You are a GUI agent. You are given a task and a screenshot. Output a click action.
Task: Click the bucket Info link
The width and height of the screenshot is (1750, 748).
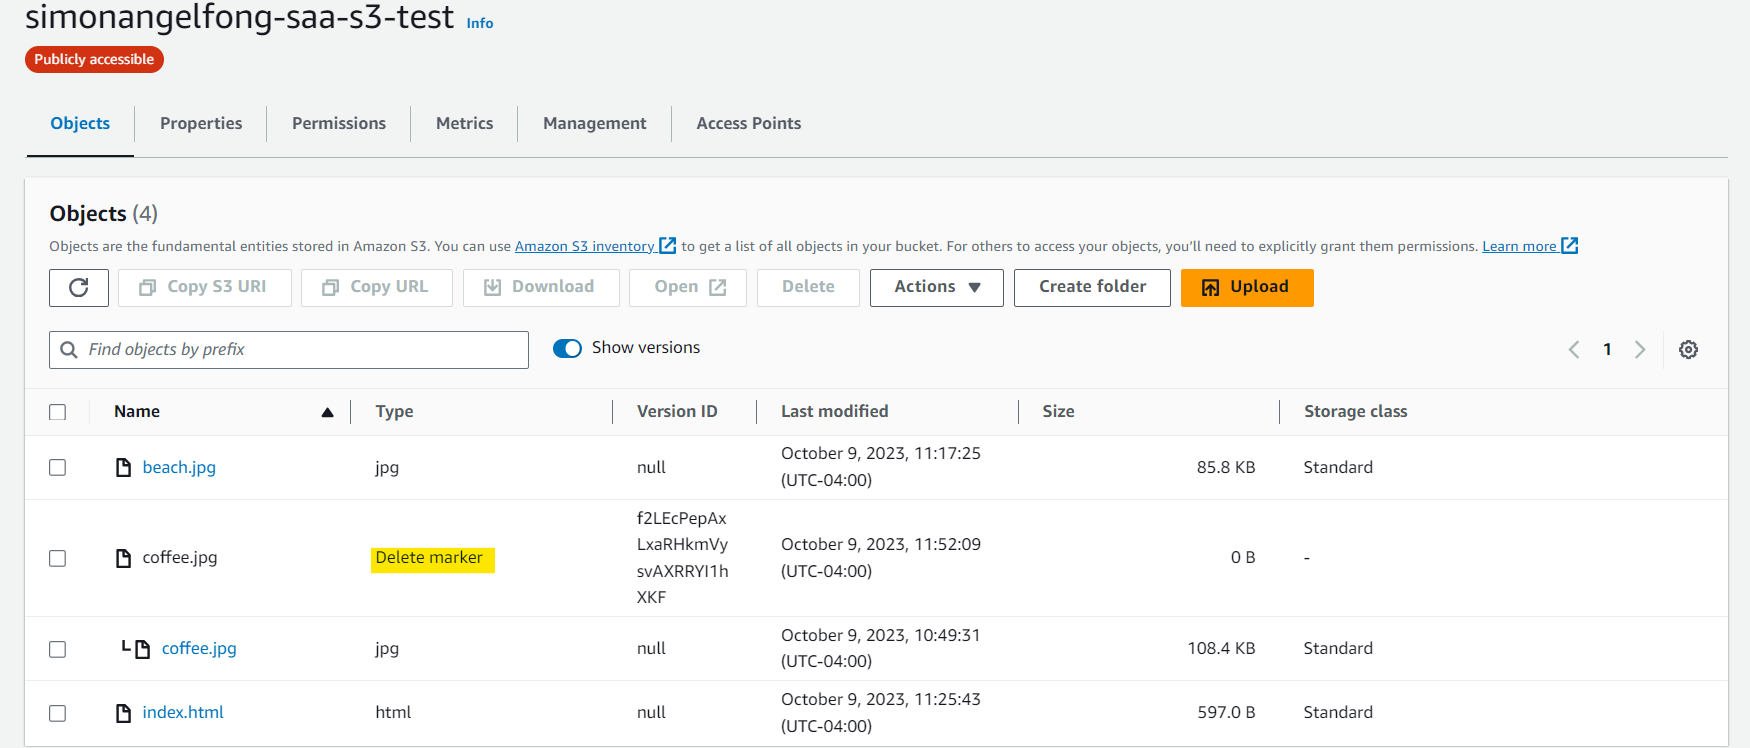click(480, 23)
